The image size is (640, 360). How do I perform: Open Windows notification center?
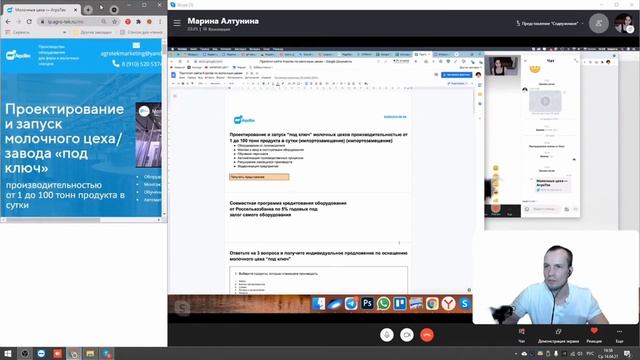tap(627, 353)
